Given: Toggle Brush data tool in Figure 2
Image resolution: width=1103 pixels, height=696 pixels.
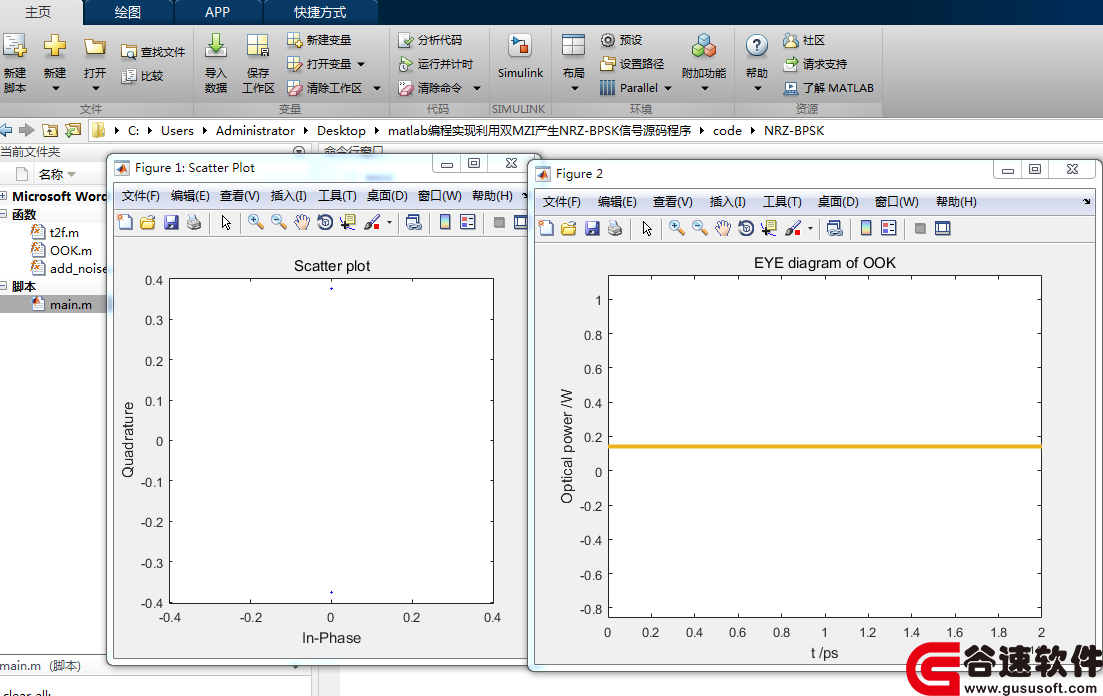Looking at the screenshot, I should [793, 228].
